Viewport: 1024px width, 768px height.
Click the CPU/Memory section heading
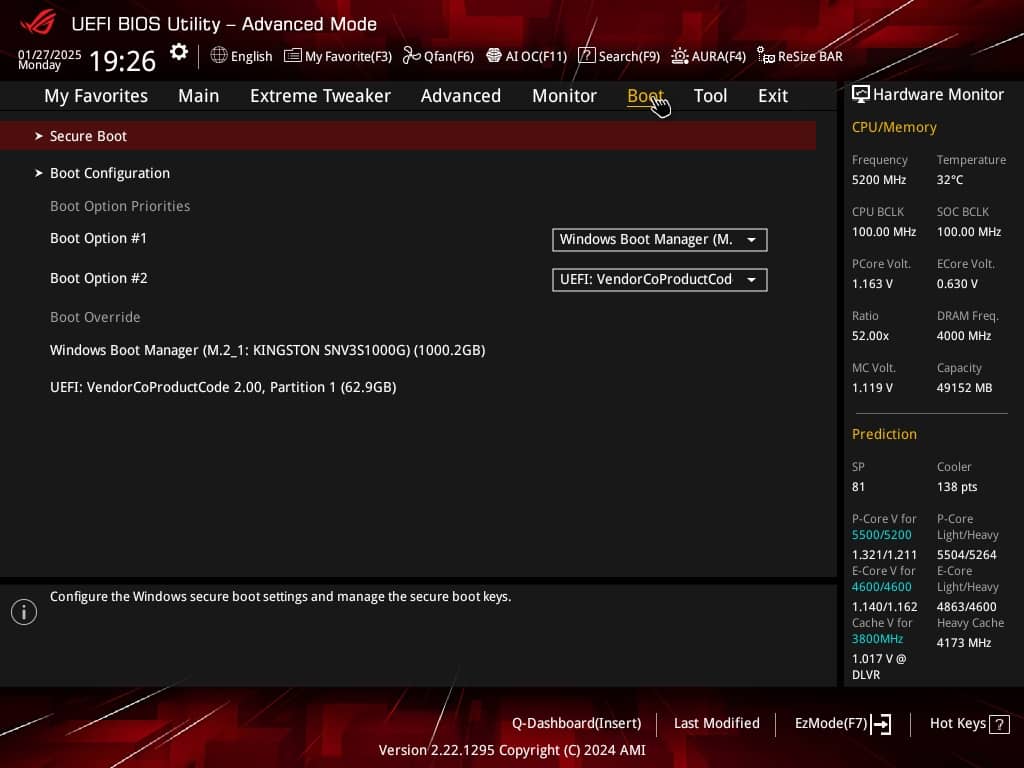(x=894, y=127)
